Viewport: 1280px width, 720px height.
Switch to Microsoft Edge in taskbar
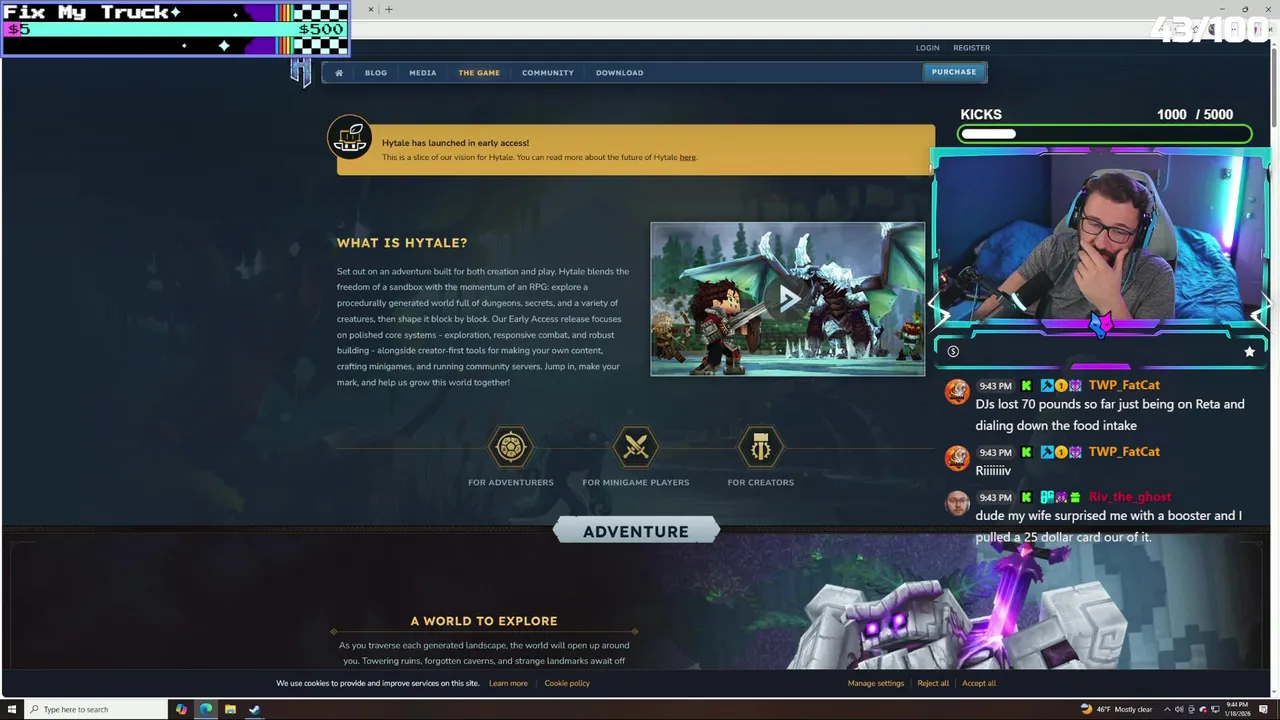point(205,709)
